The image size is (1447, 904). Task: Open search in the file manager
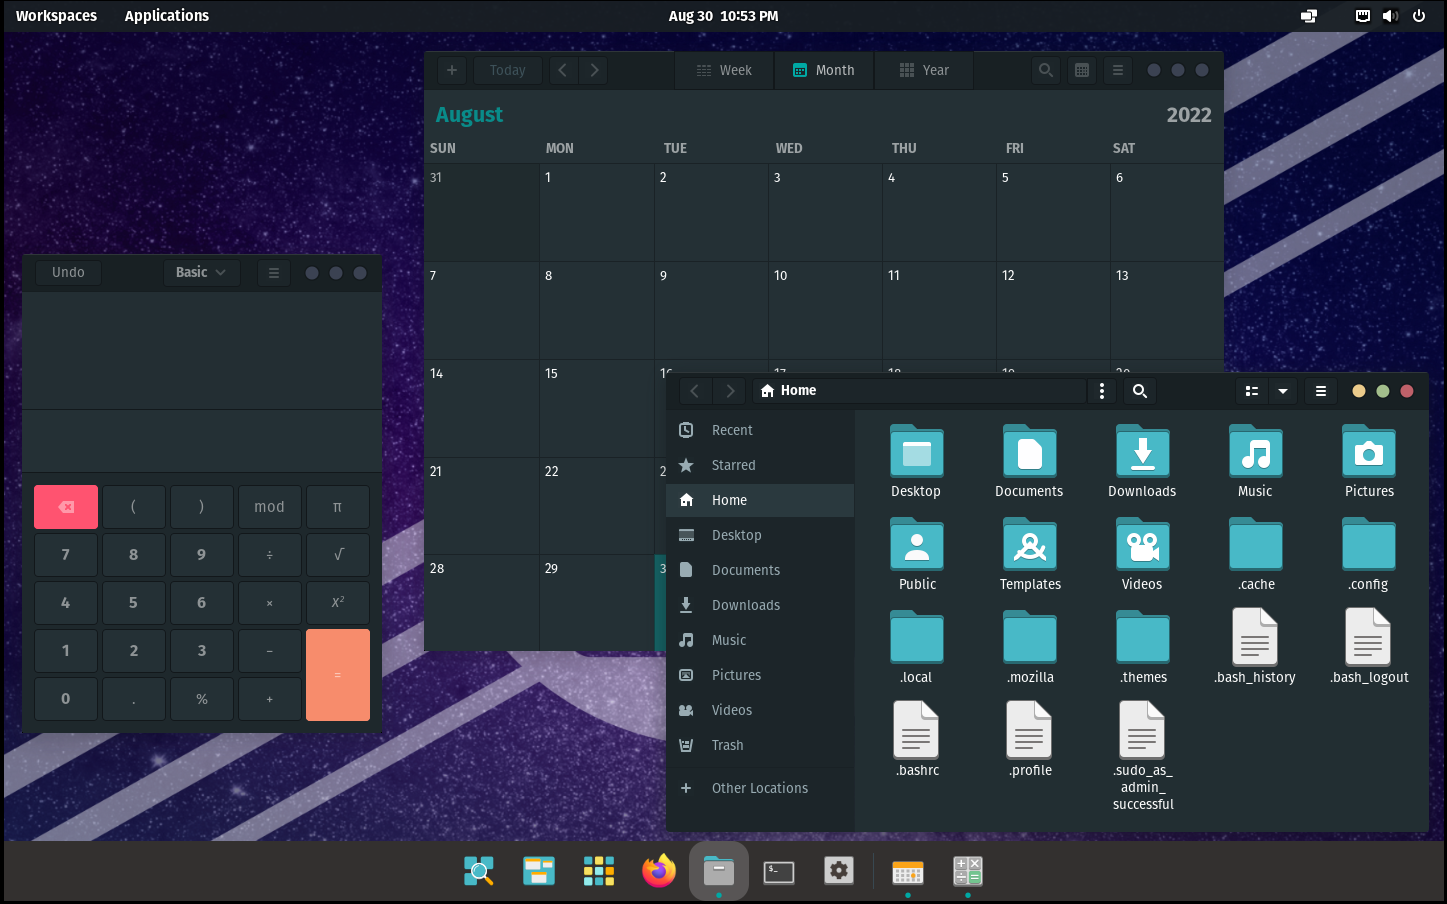coord(1139,391)
